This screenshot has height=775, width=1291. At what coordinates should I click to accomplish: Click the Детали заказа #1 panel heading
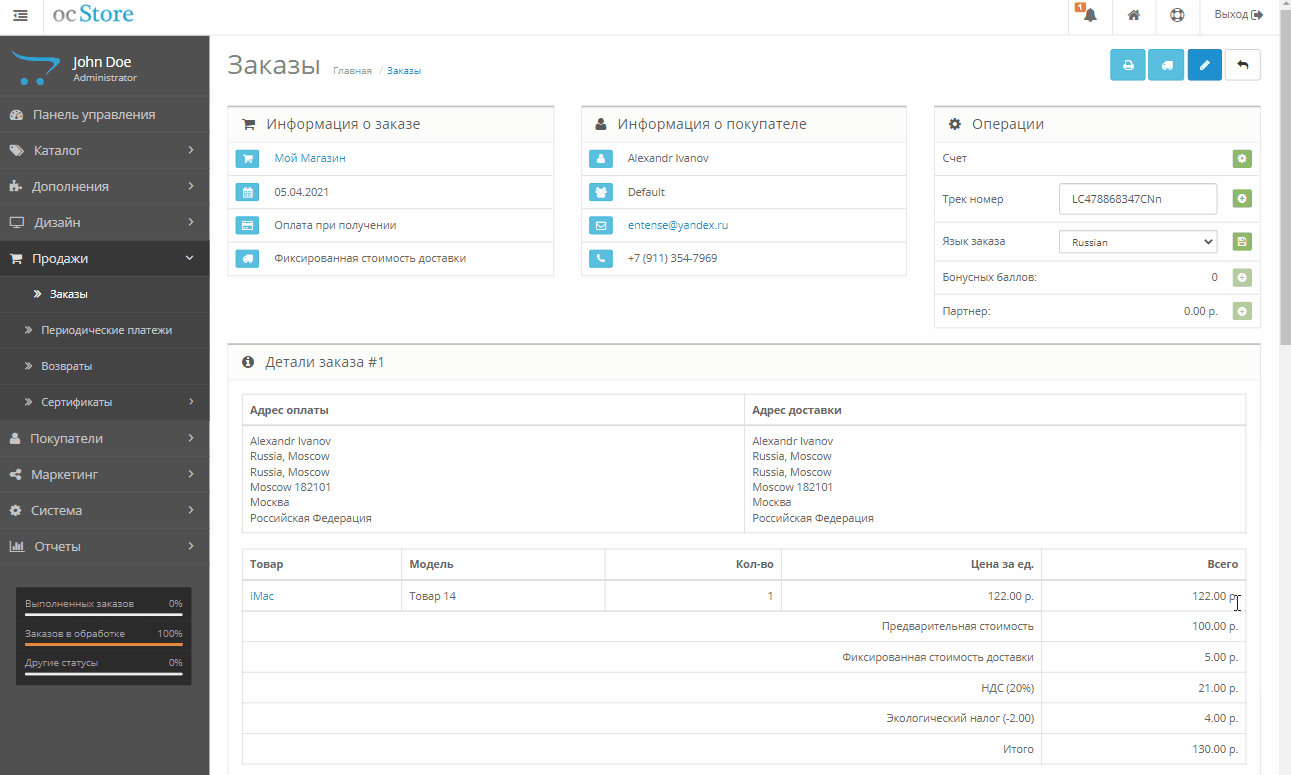click(325, 362)
